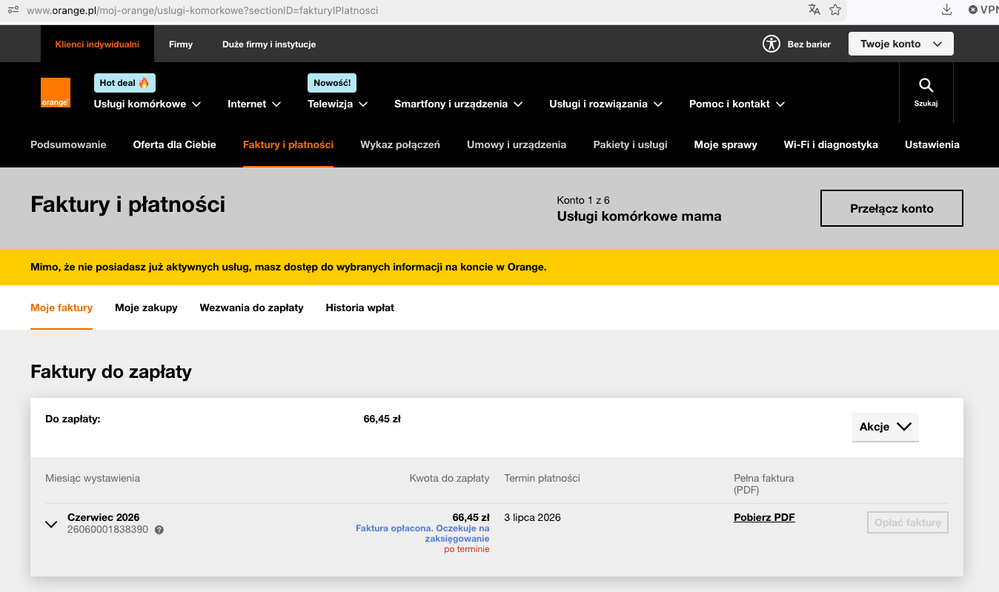
Task: Click the Bez barier accessibility icon
Action: pyautogui.click(x=771, y=44)
